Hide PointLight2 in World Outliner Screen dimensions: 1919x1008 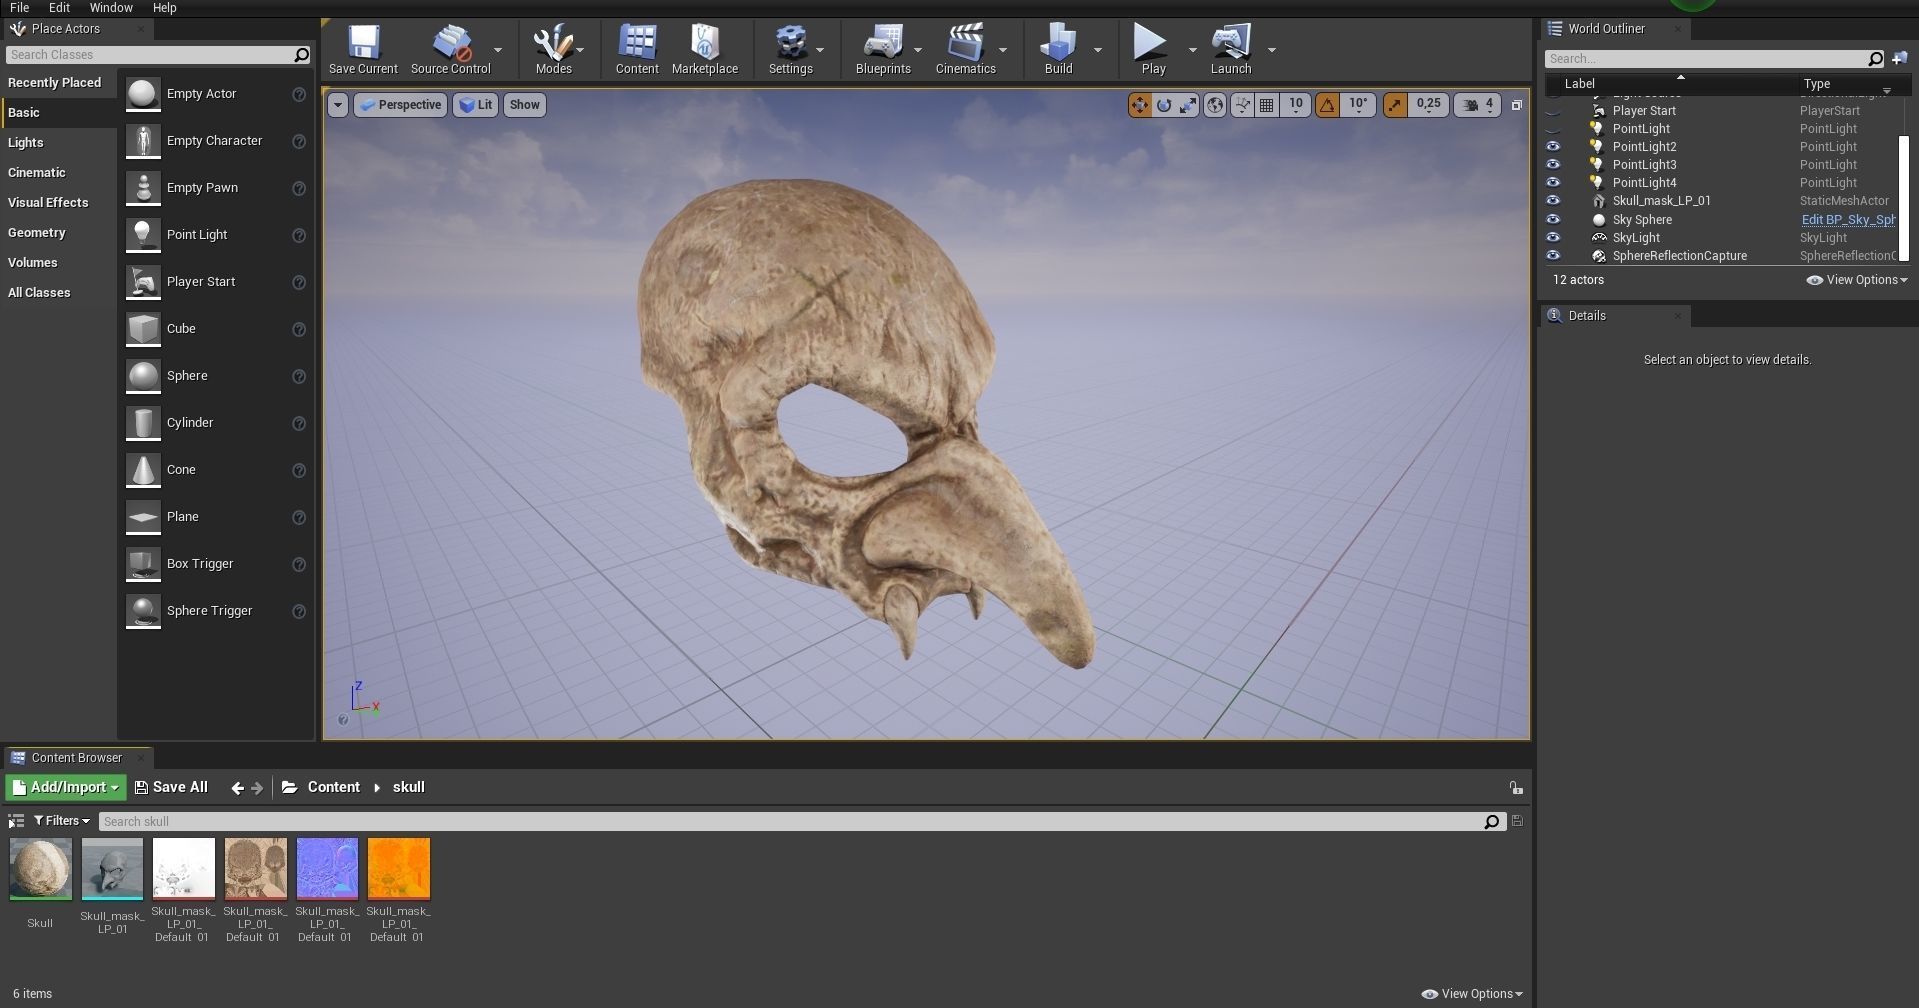1553,147
